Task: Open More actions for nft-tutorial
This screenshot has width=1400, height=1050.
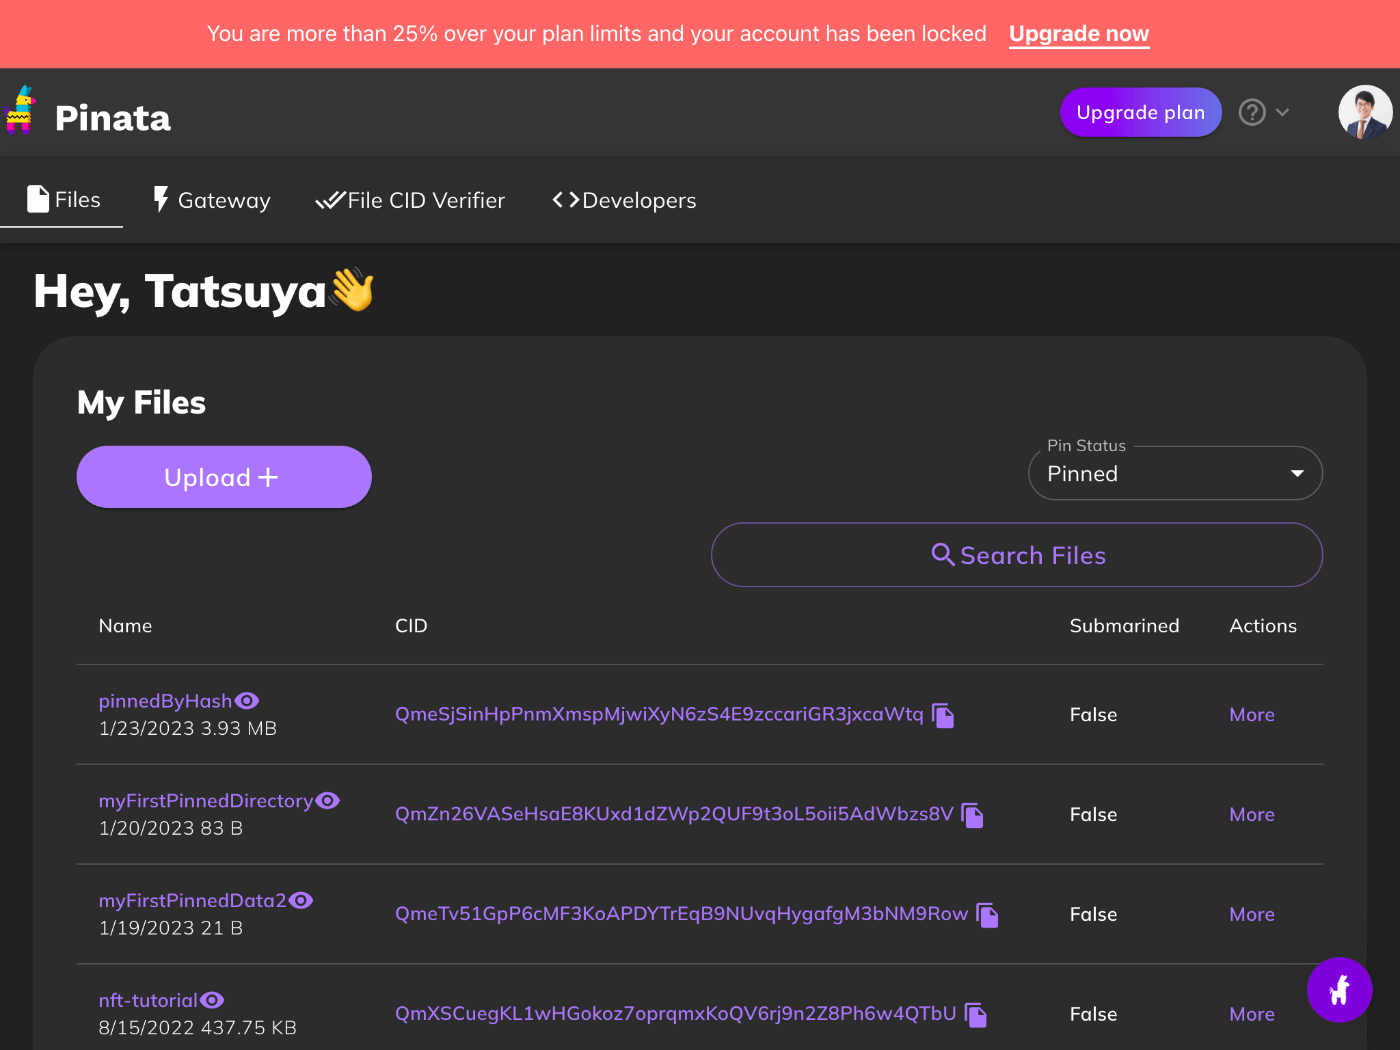Action: pos(1252,1014)
